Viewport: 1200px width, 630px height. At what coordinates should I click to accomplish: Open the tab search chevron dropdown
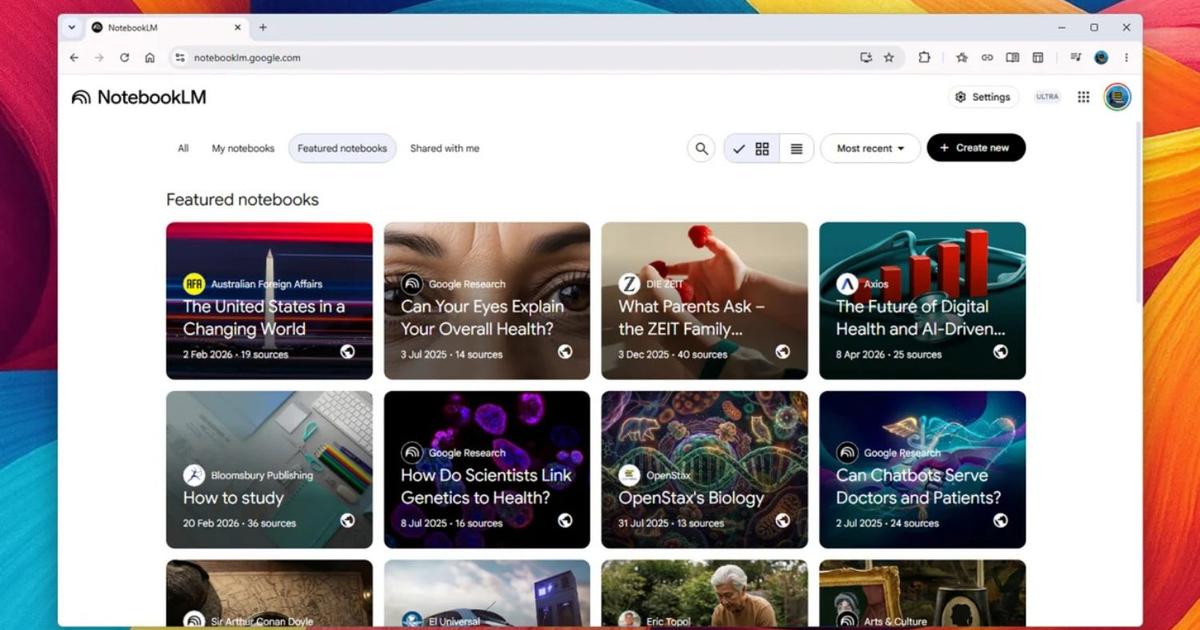tap(72, 28)
